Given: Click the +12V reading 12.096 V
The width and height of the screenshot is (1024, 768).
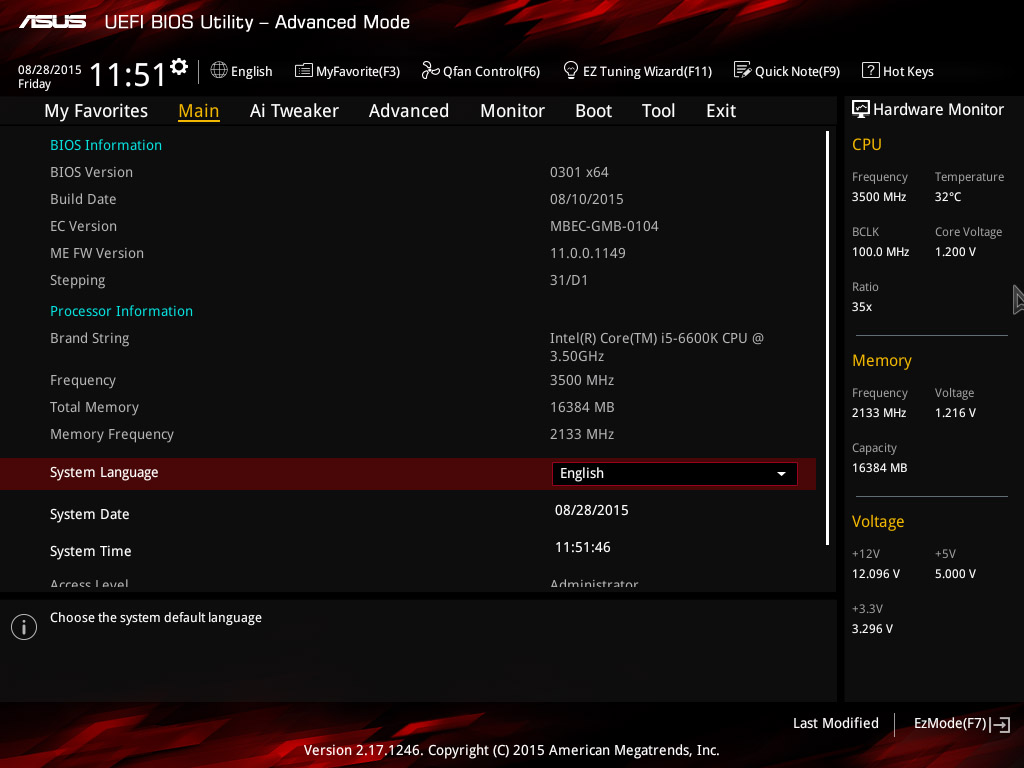Looking at the screenshot, I should 876,574.
